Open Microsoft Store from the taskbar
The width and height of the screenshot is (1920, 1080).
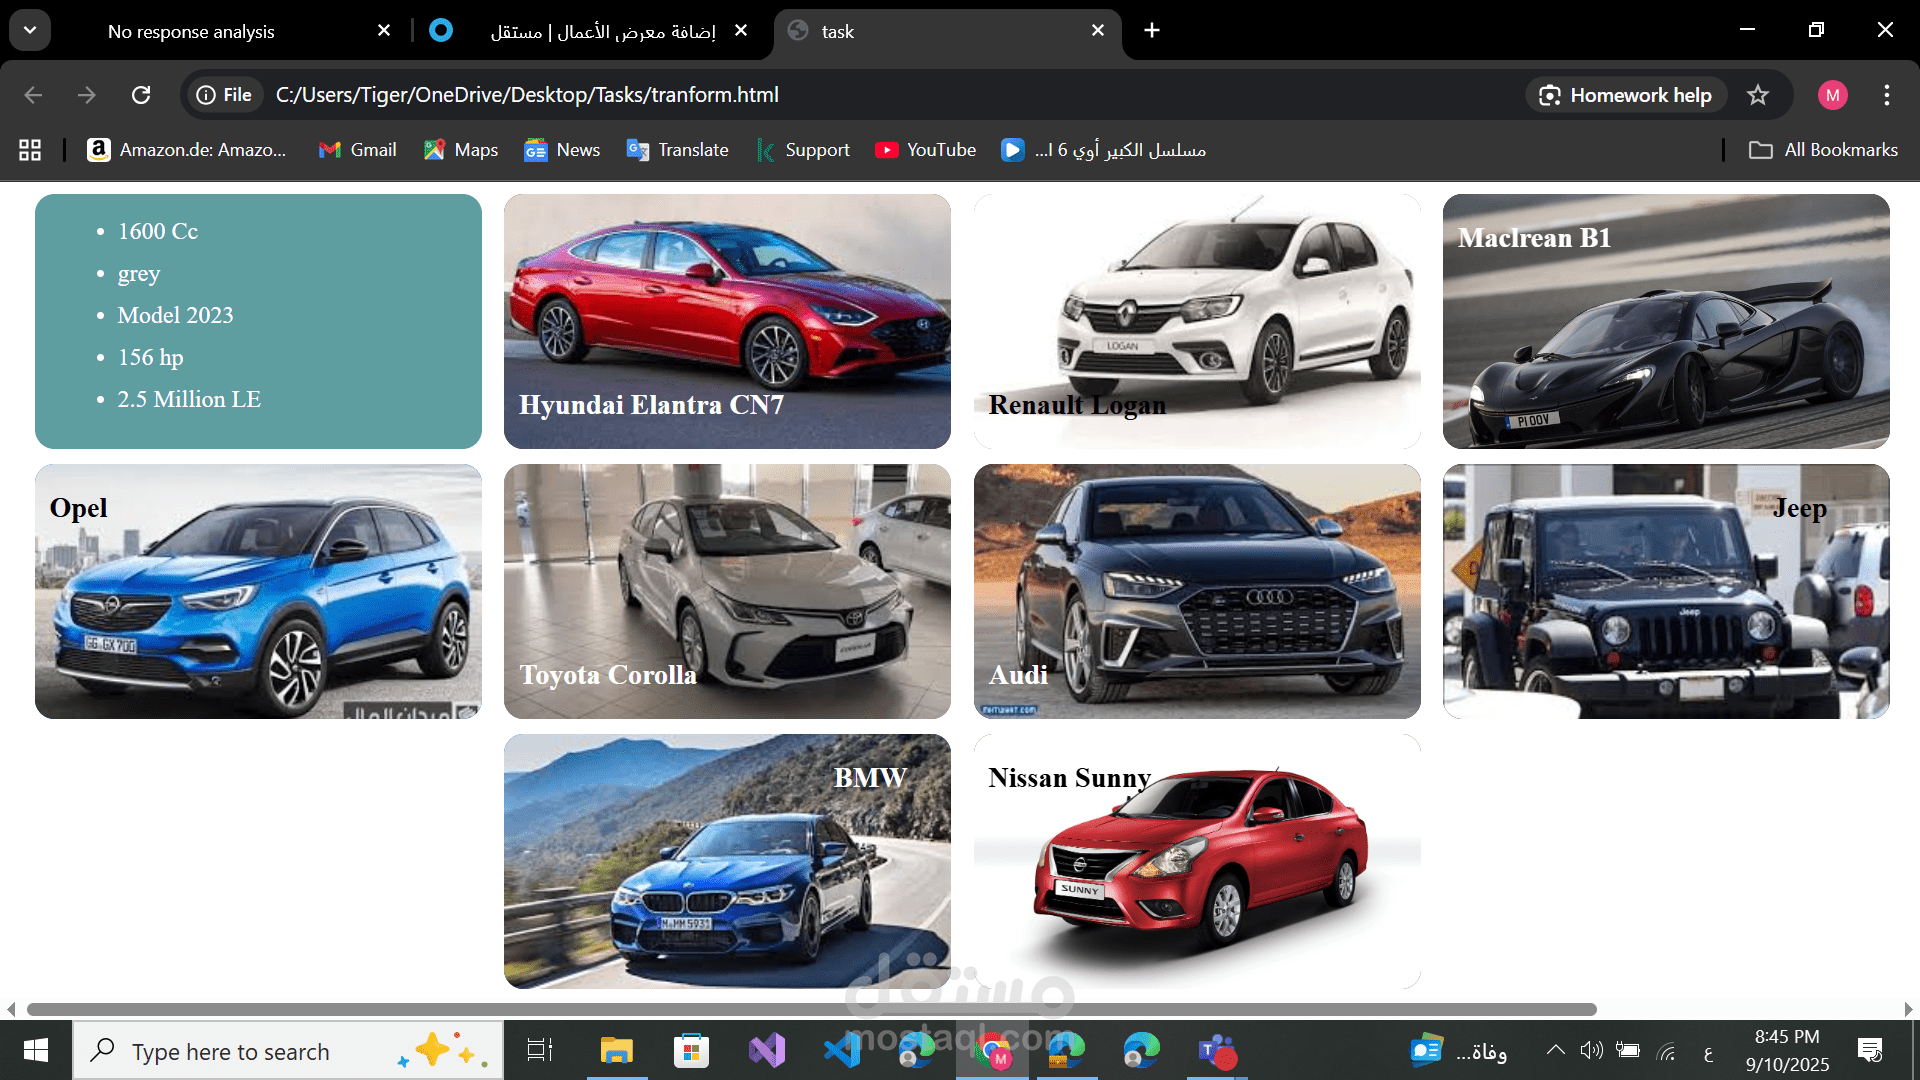point(691,1050)
